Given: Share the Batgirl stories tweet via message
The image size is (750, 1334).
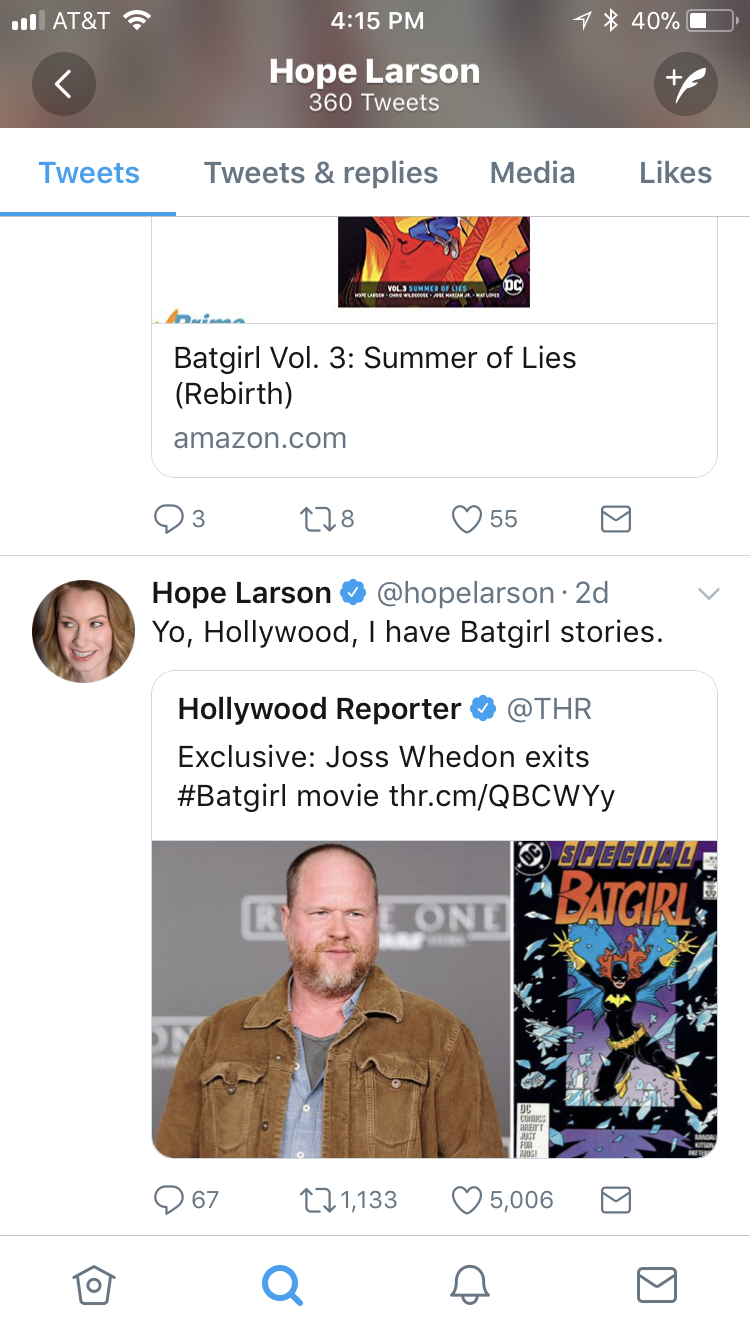Looking at the screenshot, I should point(616,1199).
